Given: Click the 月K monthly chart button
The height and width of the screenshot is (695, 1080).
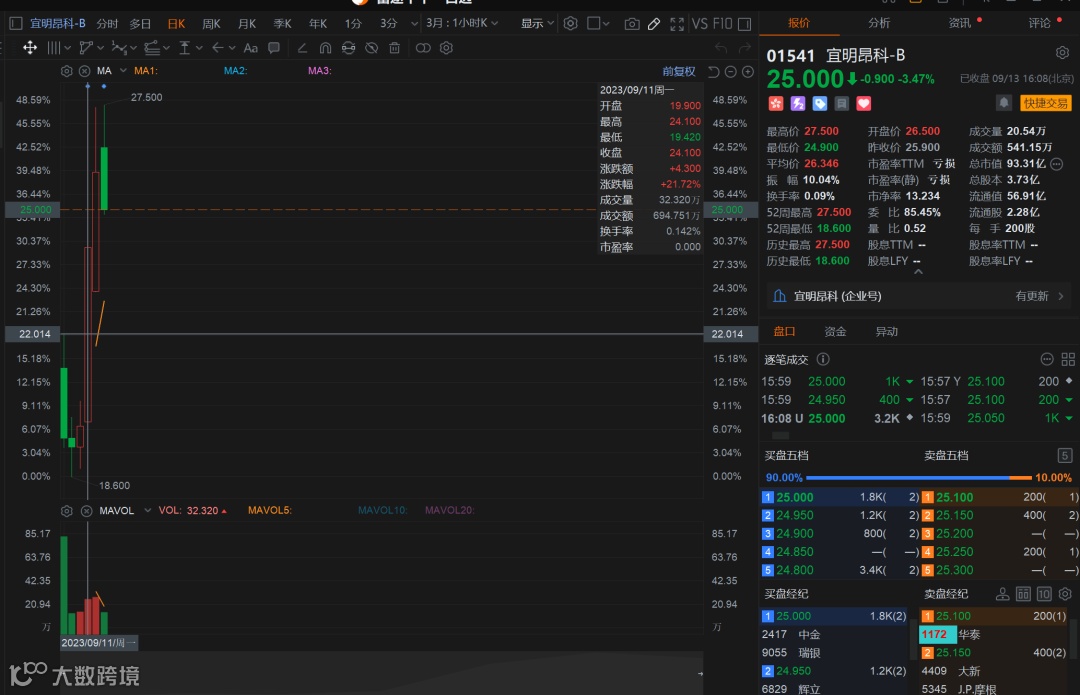Looking at the screenshot, I should coord(247,23).
